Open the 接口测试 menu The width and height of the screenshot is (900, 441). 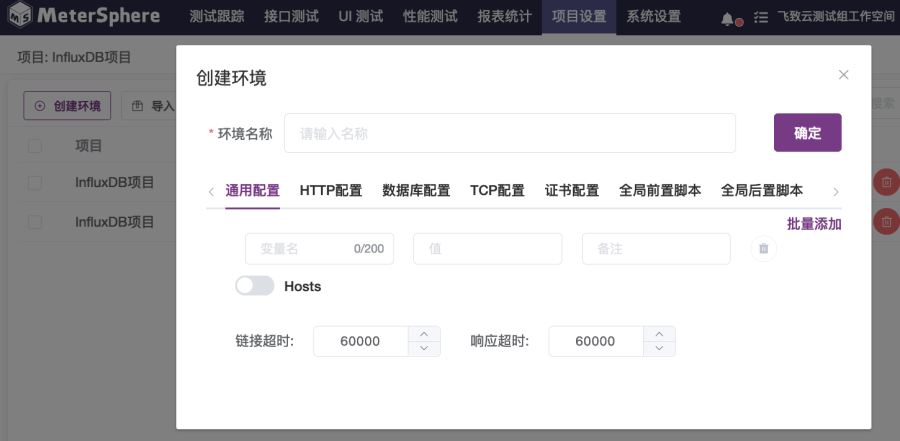[x=292, y=17]
